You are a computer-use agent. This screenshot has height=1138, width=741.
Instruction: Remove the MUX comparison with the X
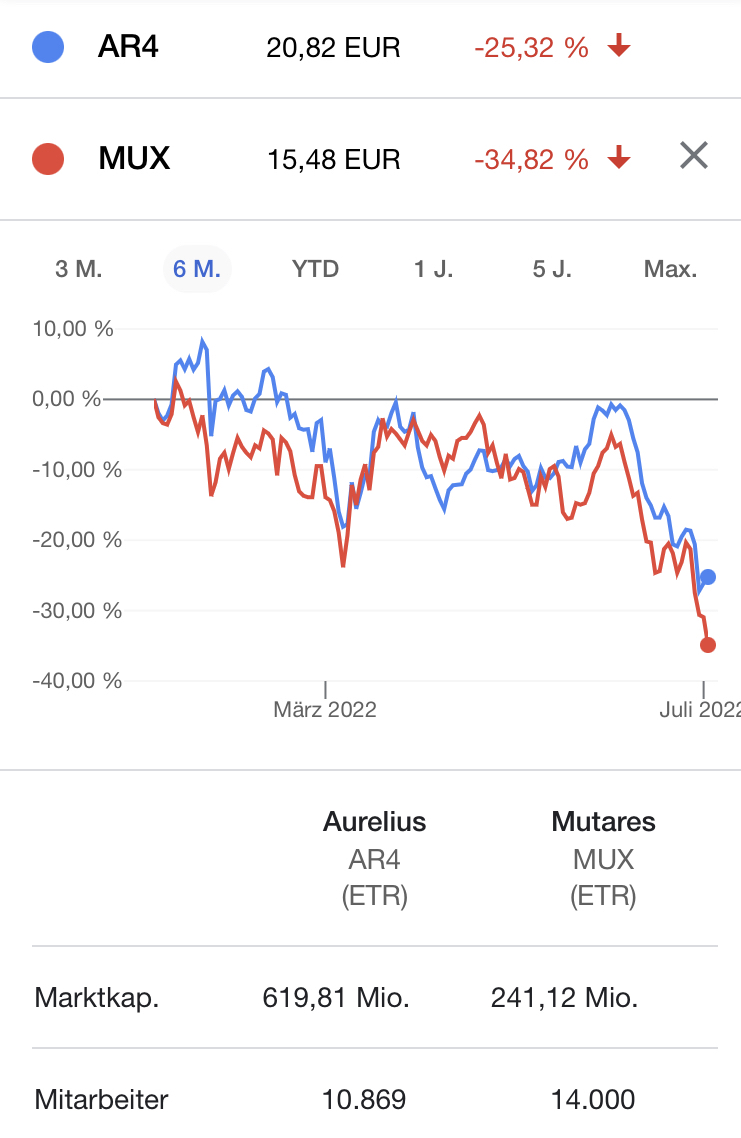pos(693,155)
